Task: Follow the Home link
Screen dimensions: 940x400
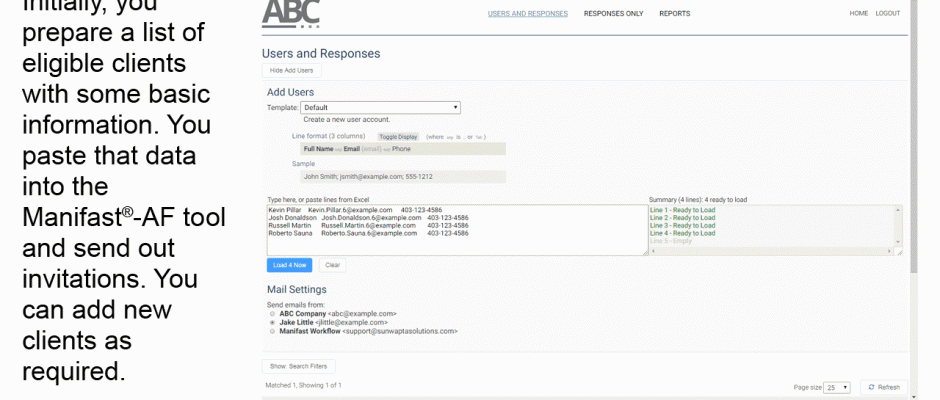Action: point(858,13)
